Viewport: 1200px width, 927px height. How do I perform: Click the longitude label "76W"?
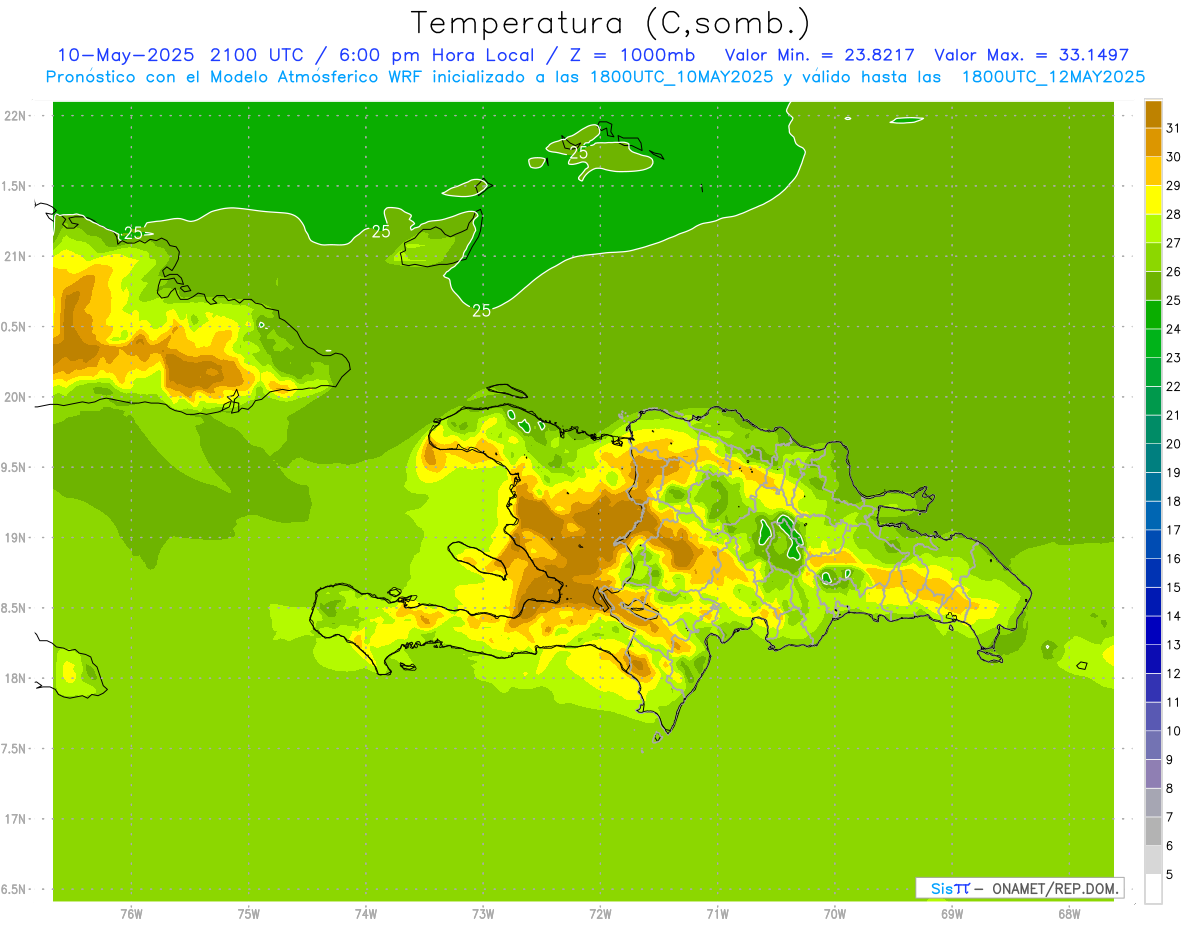[131, 913]
